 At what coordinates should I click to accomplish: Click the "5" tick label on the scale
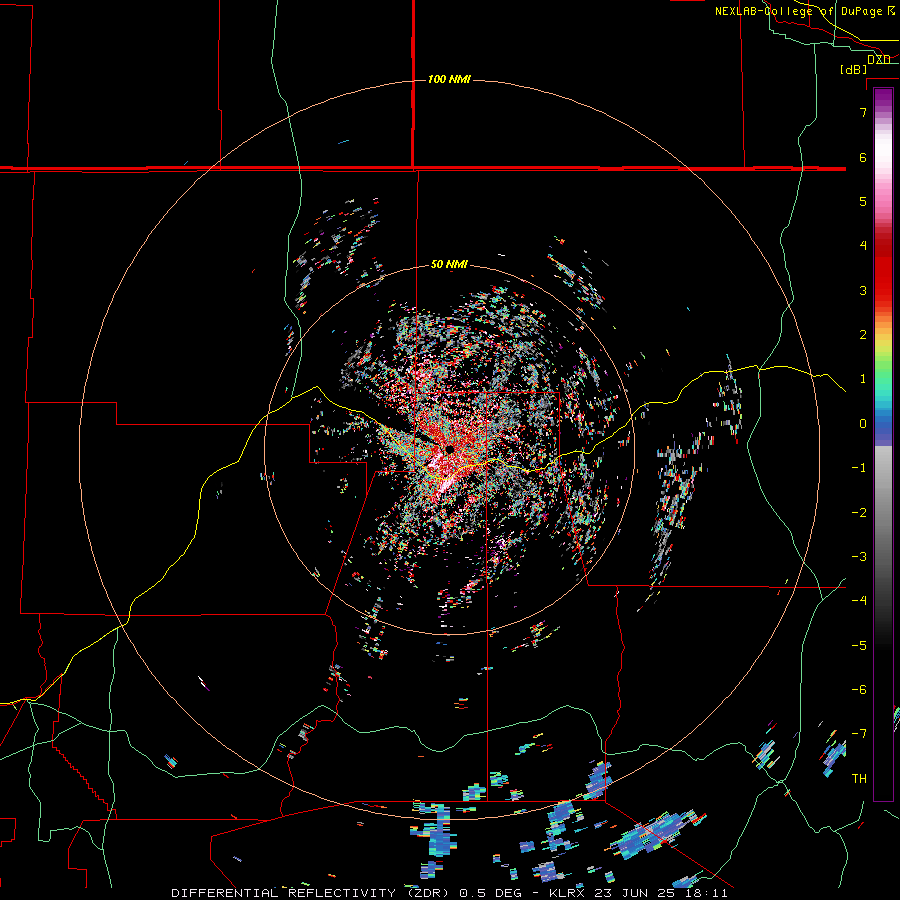tap(863, 201)
